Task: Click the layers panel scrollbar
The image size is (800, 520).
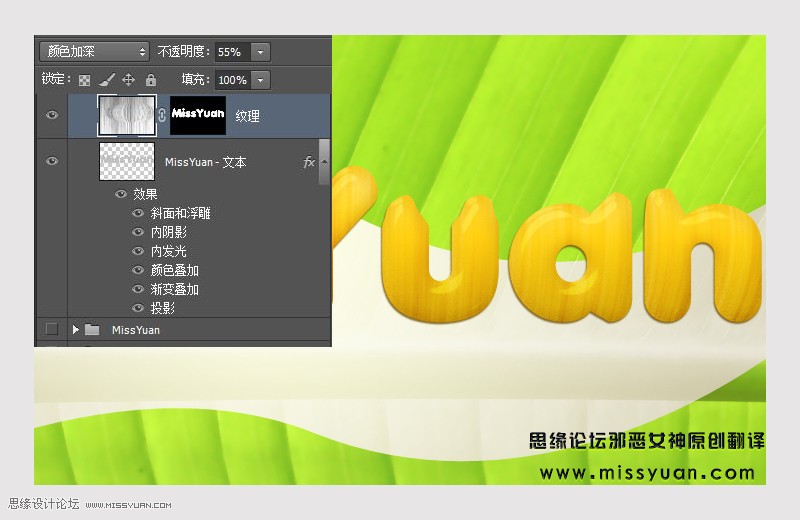Action: (x=324, y=161)
